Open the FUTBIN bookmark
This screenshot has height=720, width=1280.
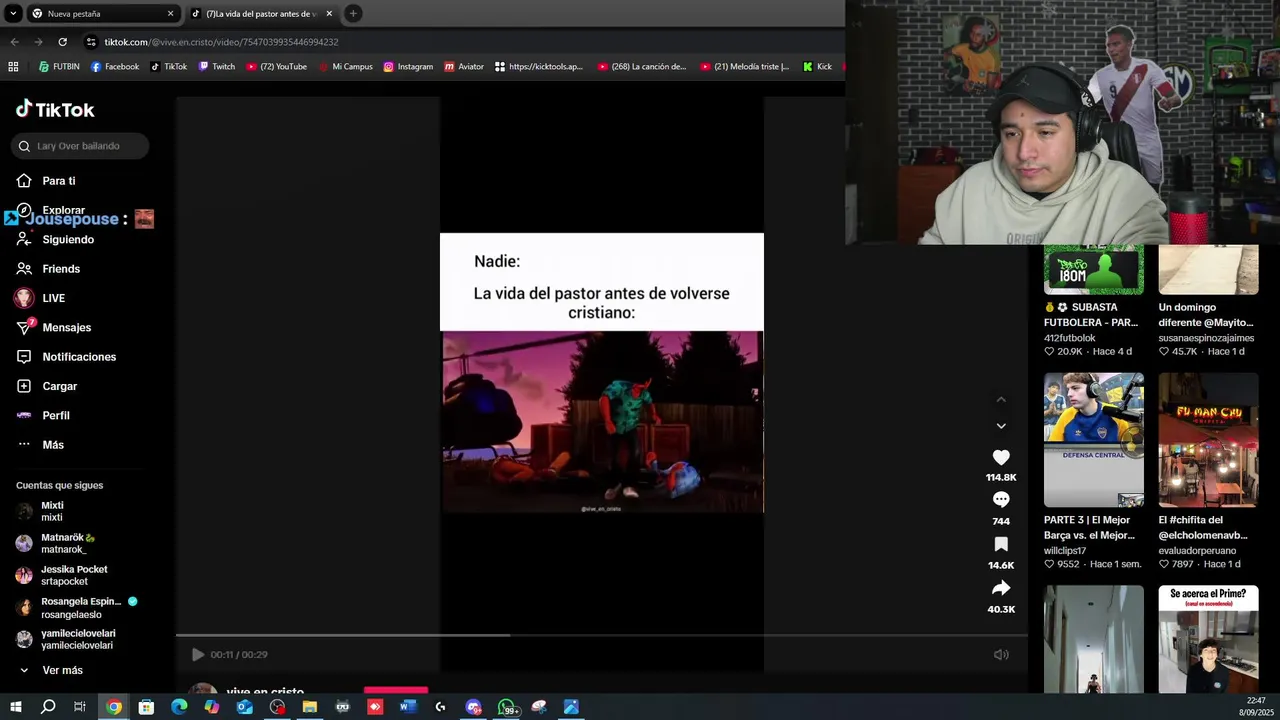pyautogui.click(x=59, y=67)
